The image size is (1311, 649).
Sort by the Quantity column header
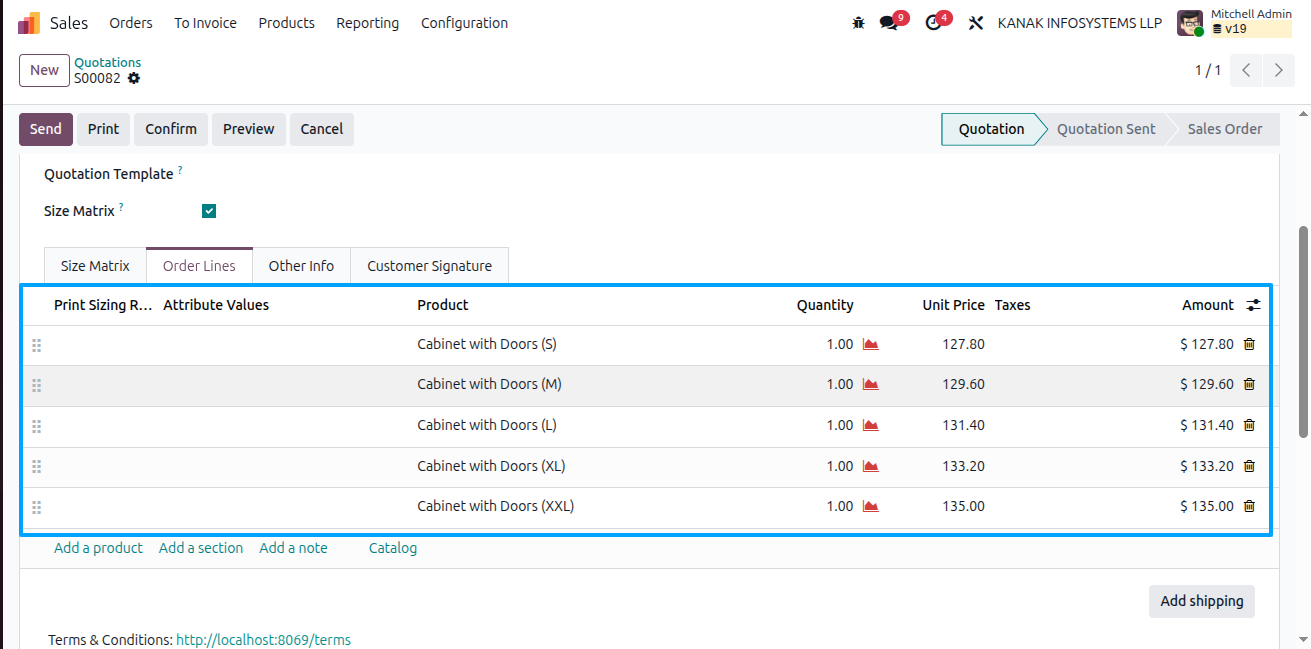825,305
